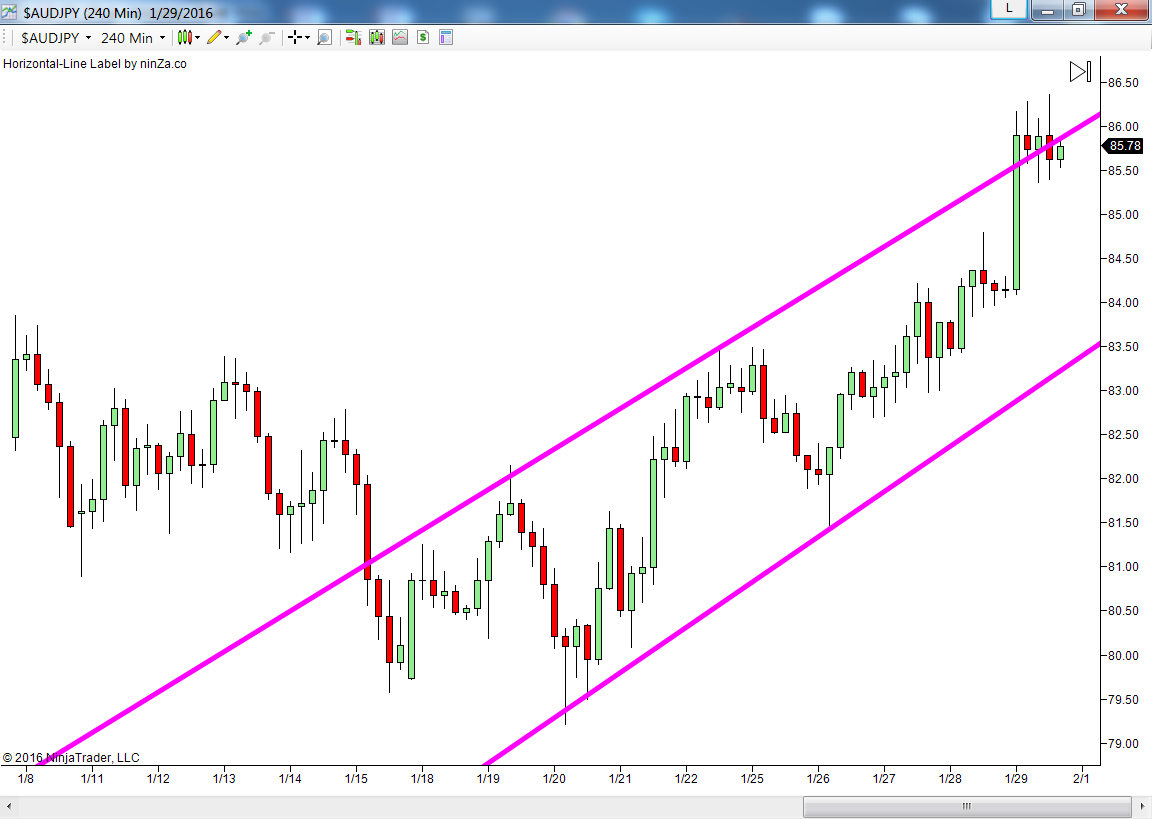Viewport: 1152px width, 819px height.
Task: Click the 85.78 current price marker
Action: [1123, 145]
